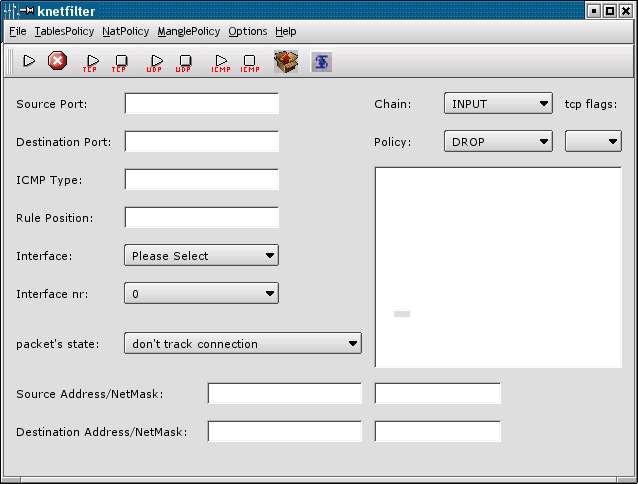Screen dimensions: 638x484
Task: Open the Options menu
Action: (247, 31)
